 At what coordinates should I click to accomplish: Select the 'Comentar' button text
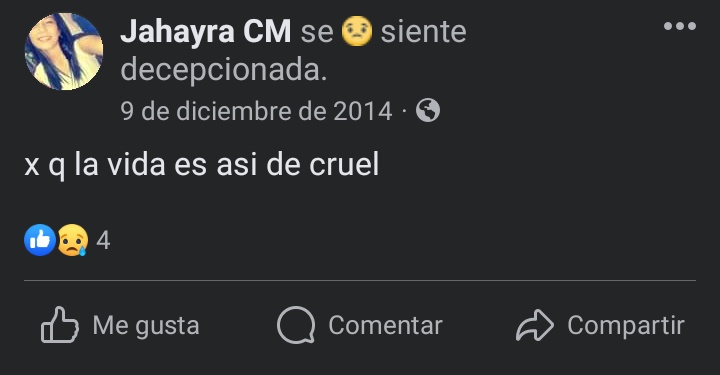(x=385, y=325)
